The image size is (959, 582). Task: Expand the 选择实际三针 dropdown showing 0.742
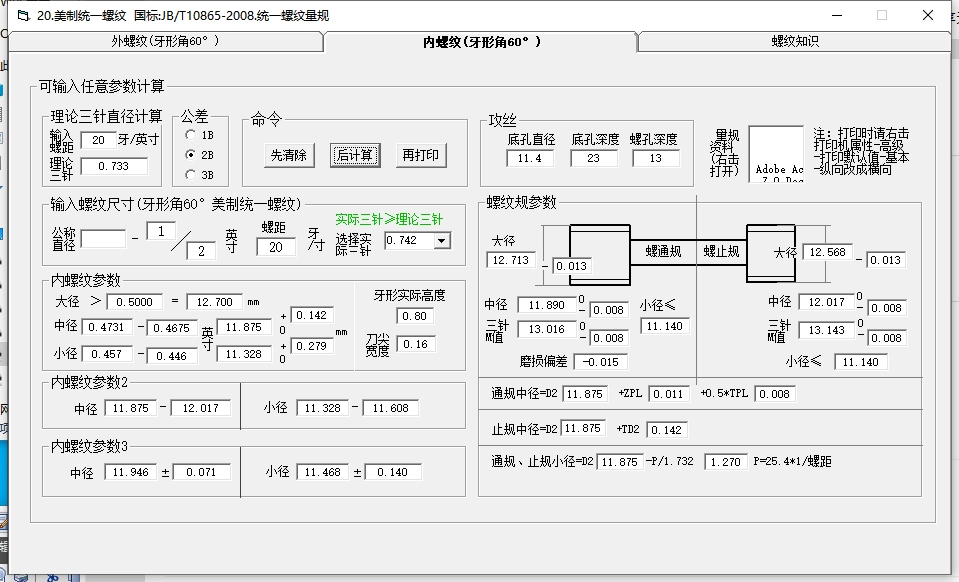(x=441, y=241)
